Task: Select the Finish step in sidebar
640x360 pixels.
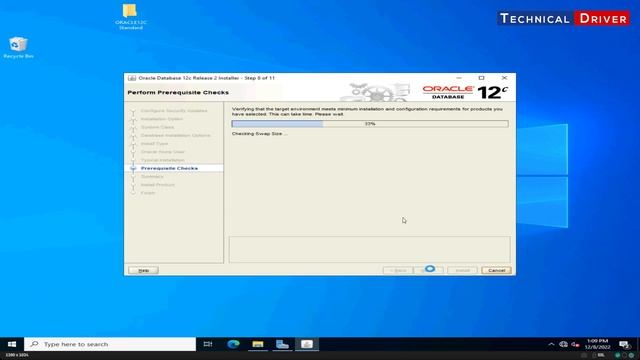Action: 148,193
